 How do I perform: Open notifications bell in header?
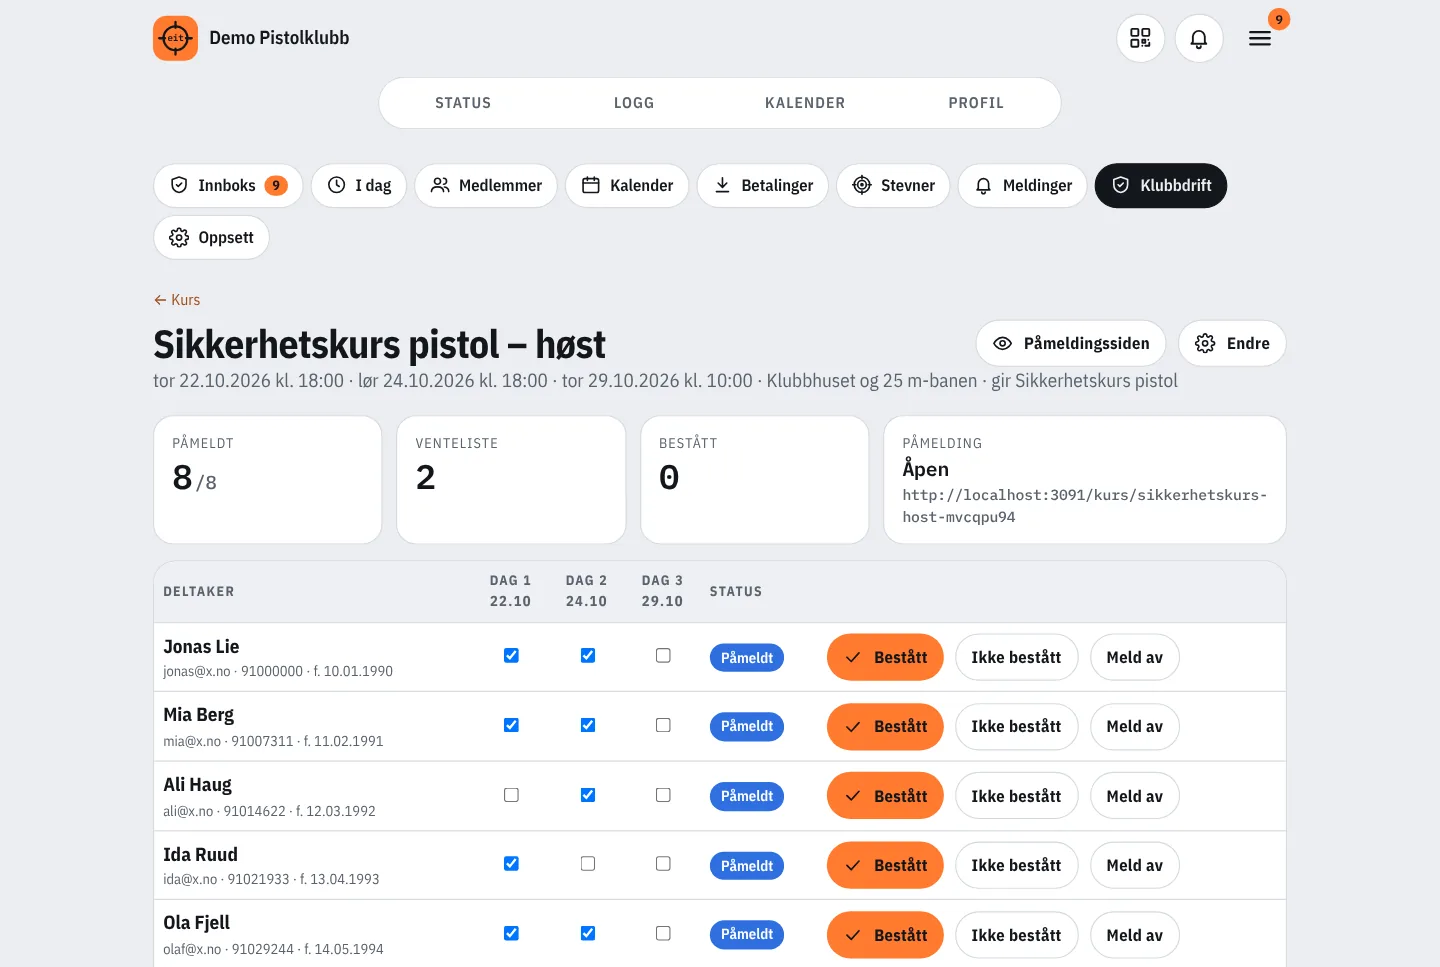coord(1199,38)
